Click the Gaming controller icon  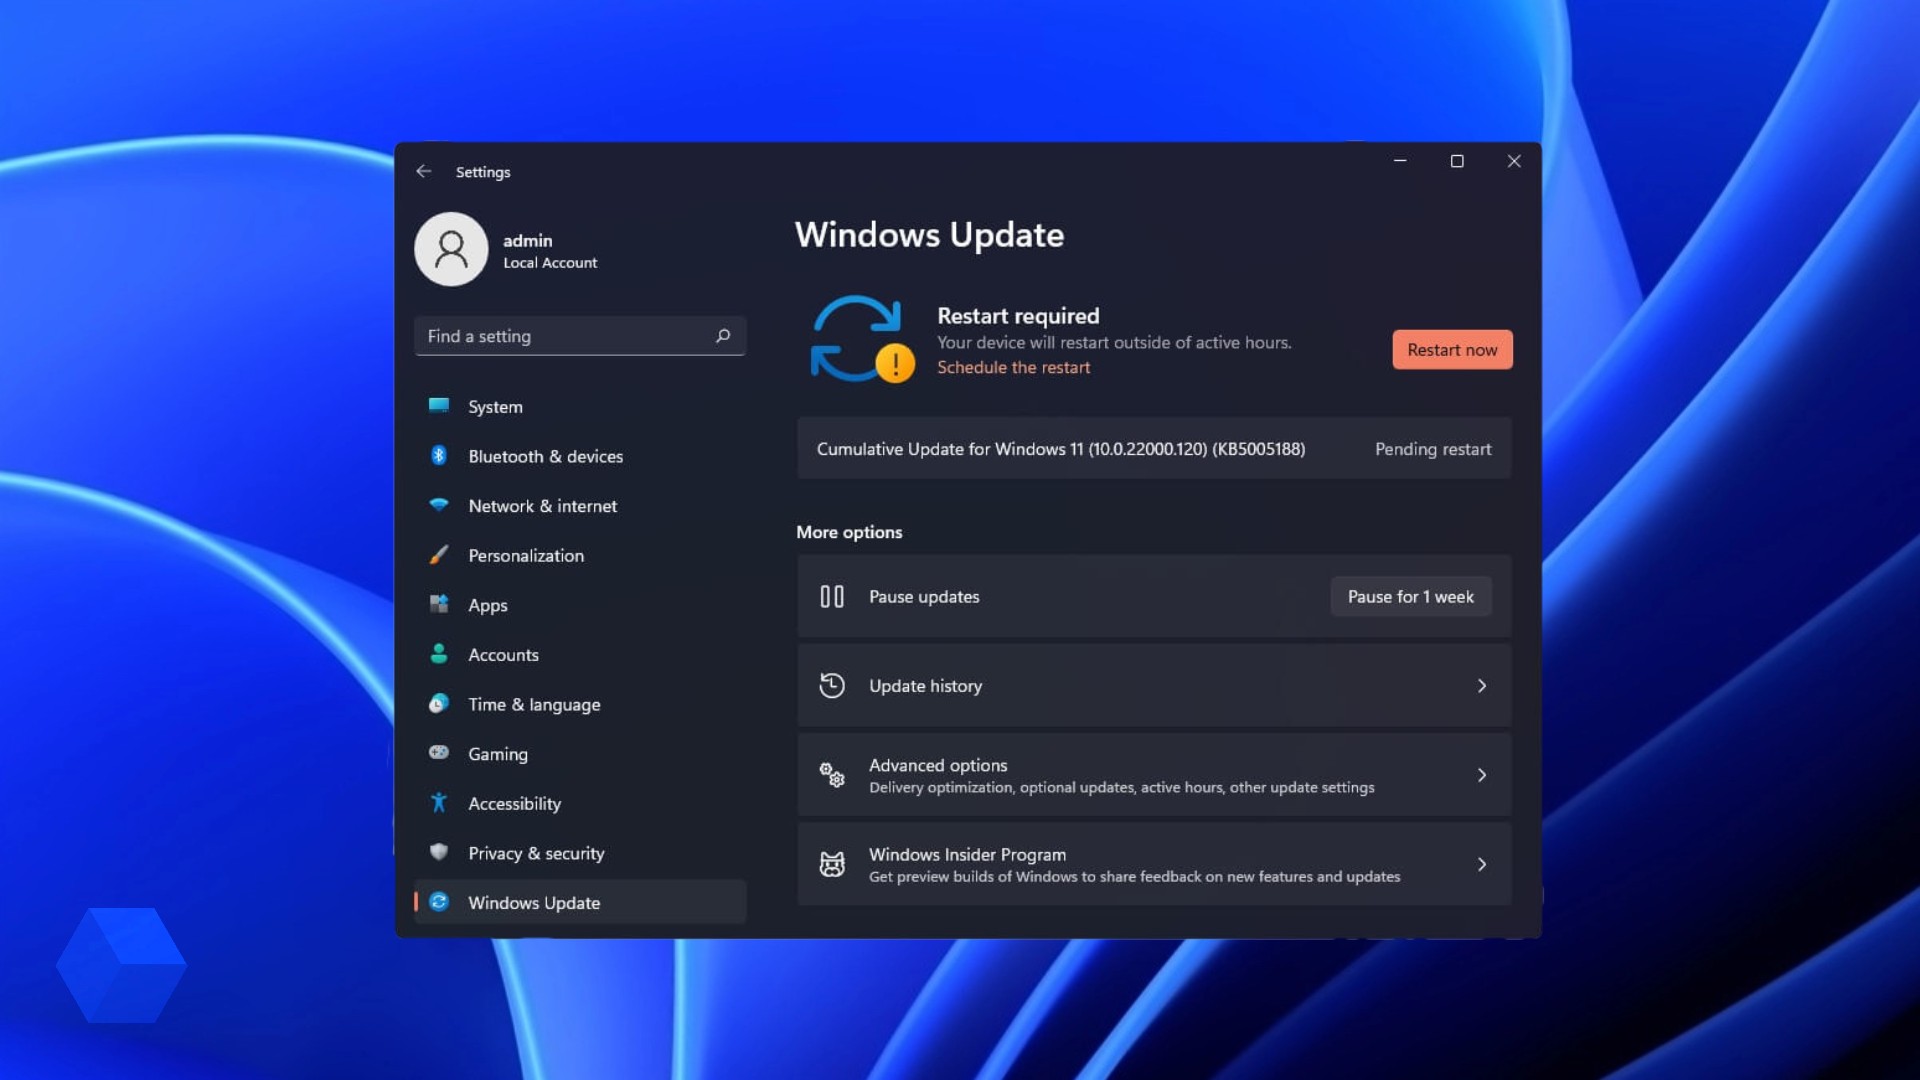click(438, 752)
